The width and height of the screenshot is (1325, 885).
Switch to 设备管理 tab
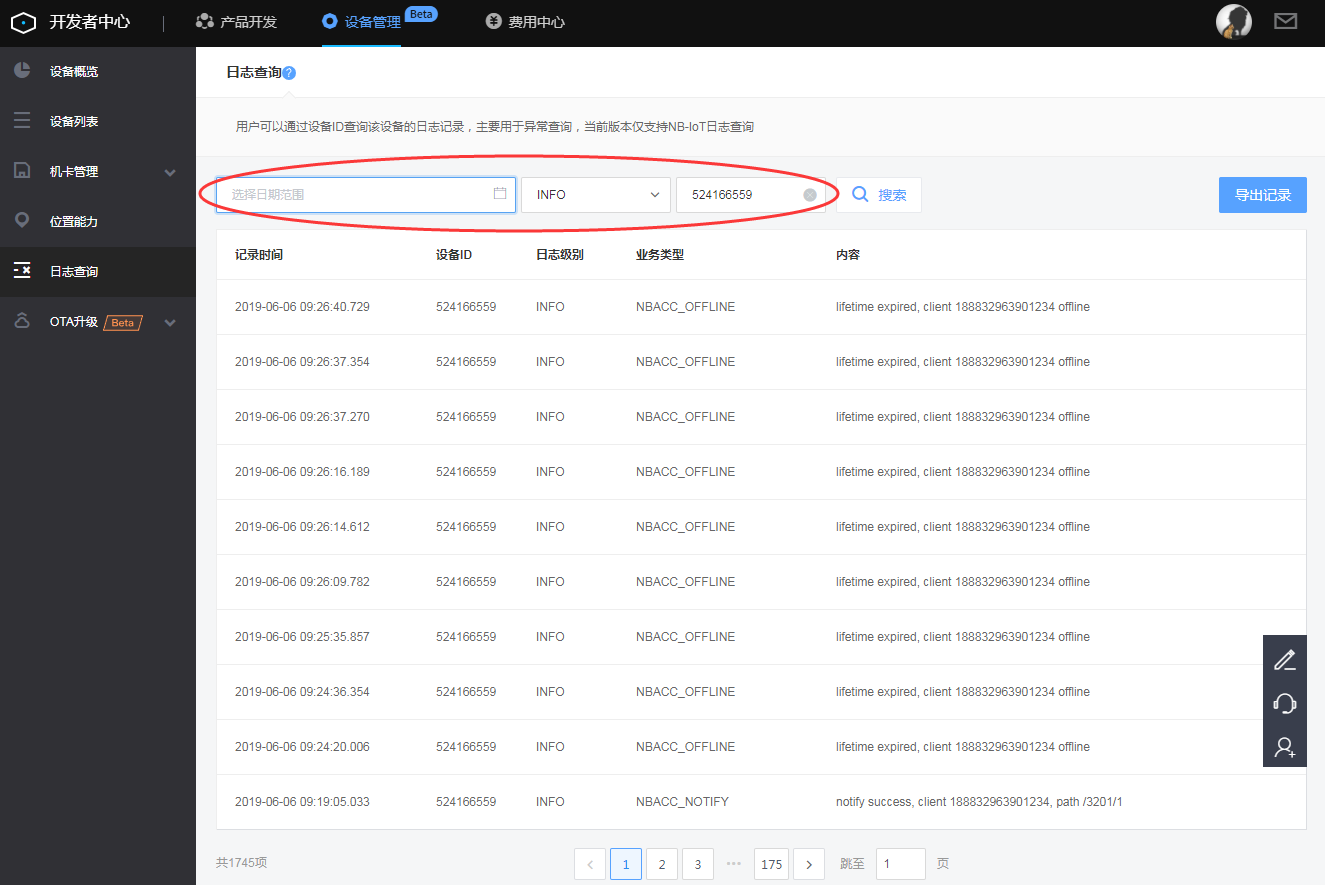[x=361, y=21]
